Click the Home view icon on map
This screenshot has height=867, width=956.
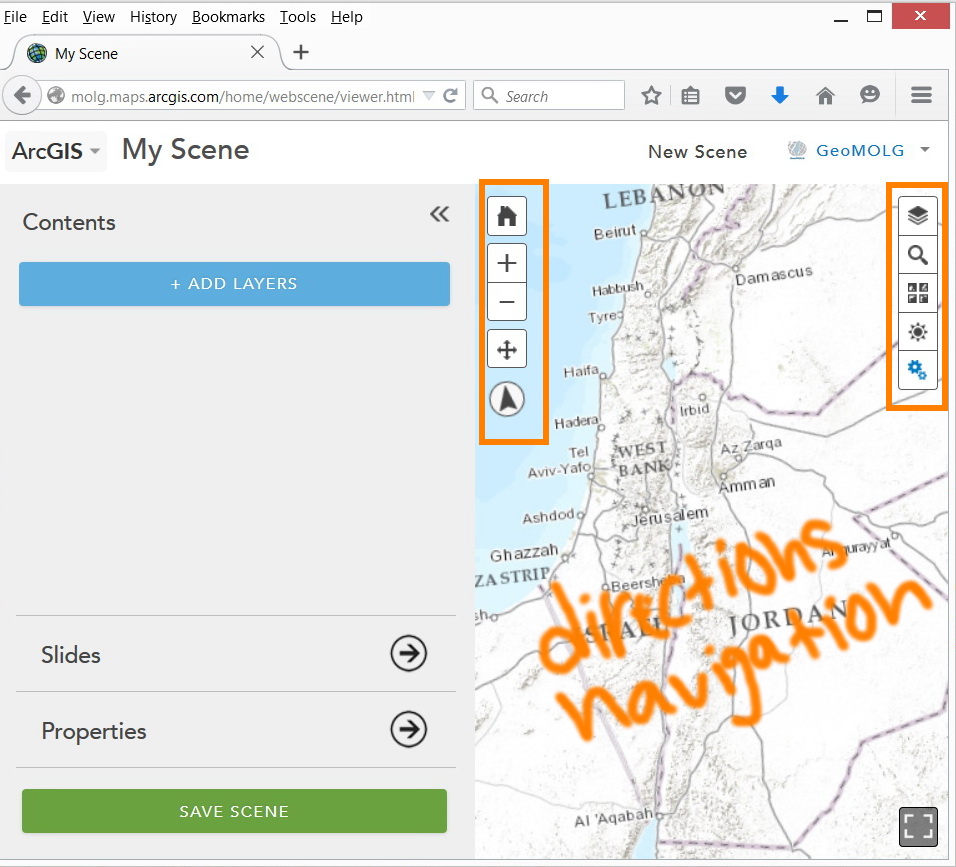(x=507, y=216)
